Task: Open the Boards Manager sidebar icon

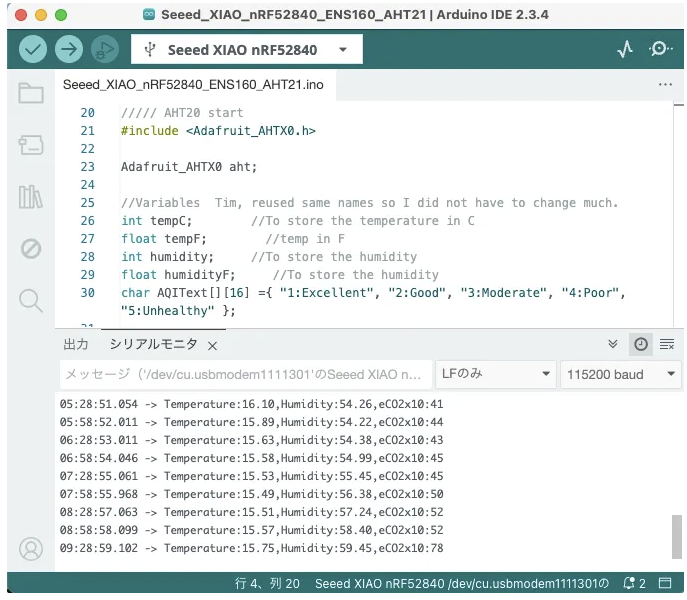Action: [31, 145]
